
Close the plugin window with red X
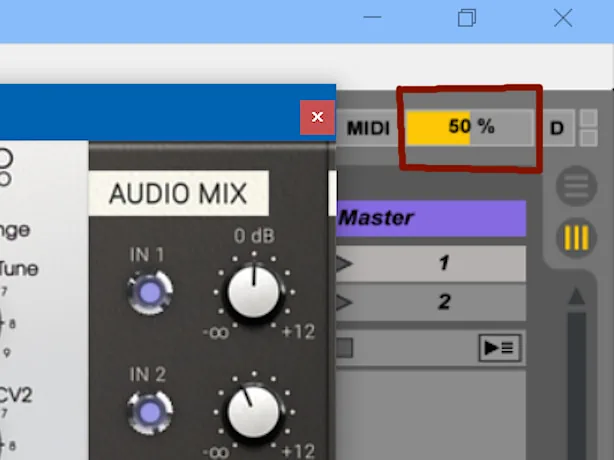point(317,117)
